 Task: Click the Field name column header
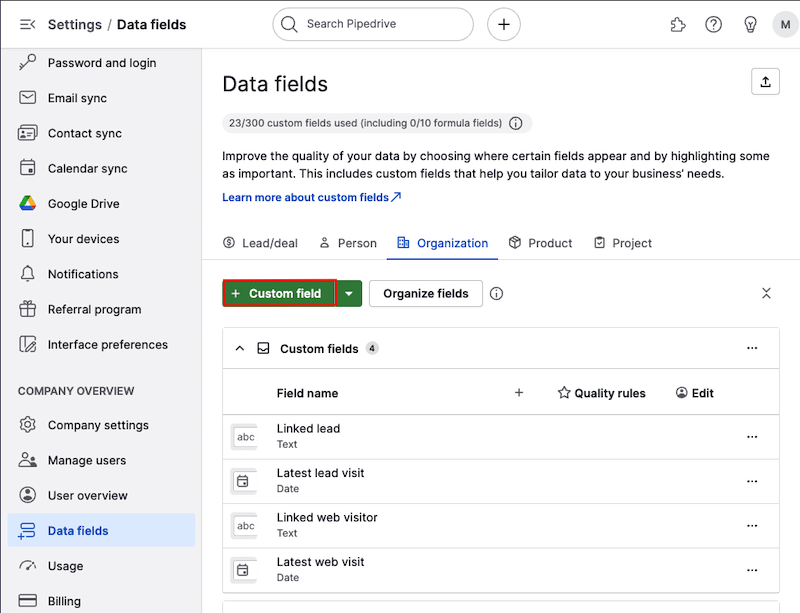tap(307, 394)
